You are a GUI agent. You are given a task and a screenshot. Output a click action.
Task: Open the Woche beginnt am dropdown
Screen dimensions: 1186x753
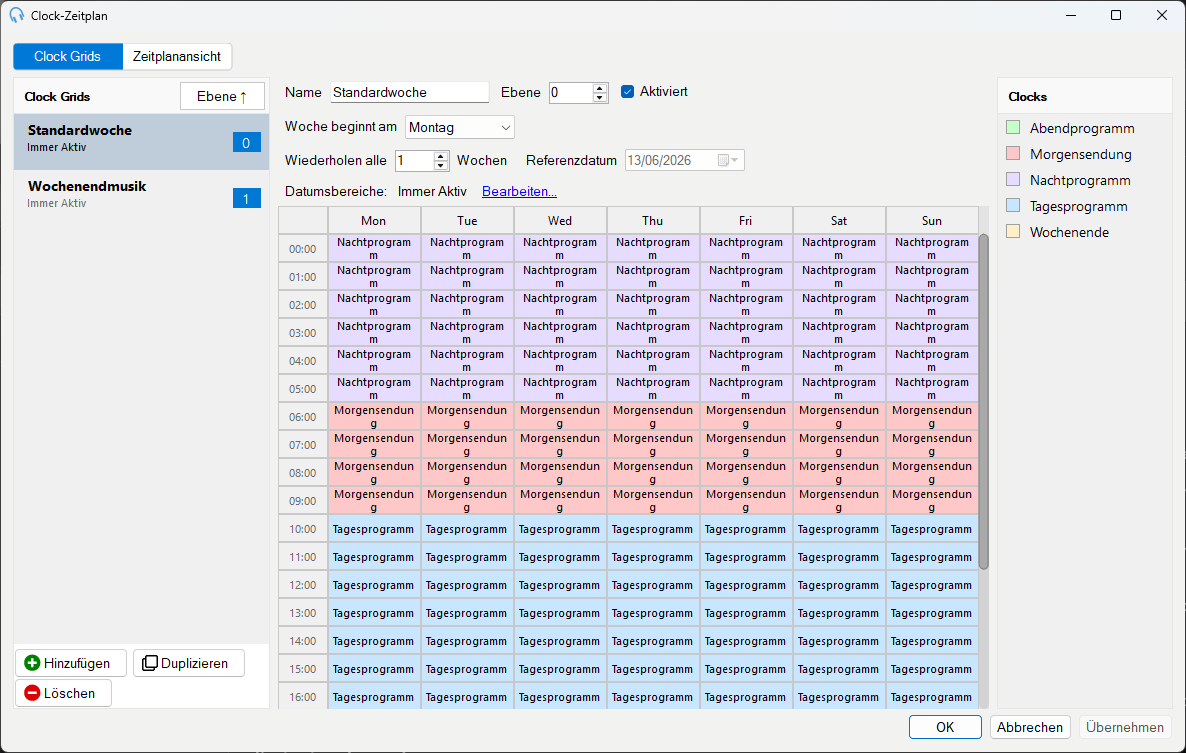point(460,128)
